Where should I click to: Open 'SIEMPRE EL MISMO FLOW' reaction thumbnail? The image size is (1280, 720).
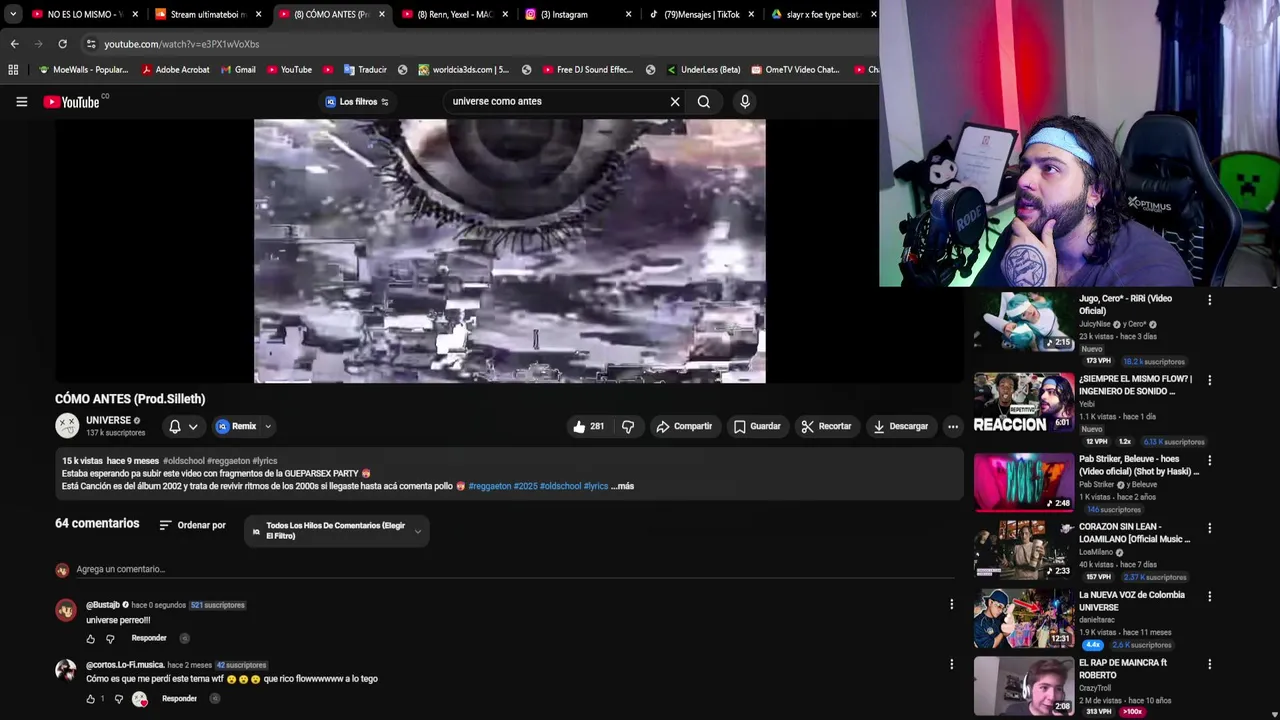coord(1024,402)
